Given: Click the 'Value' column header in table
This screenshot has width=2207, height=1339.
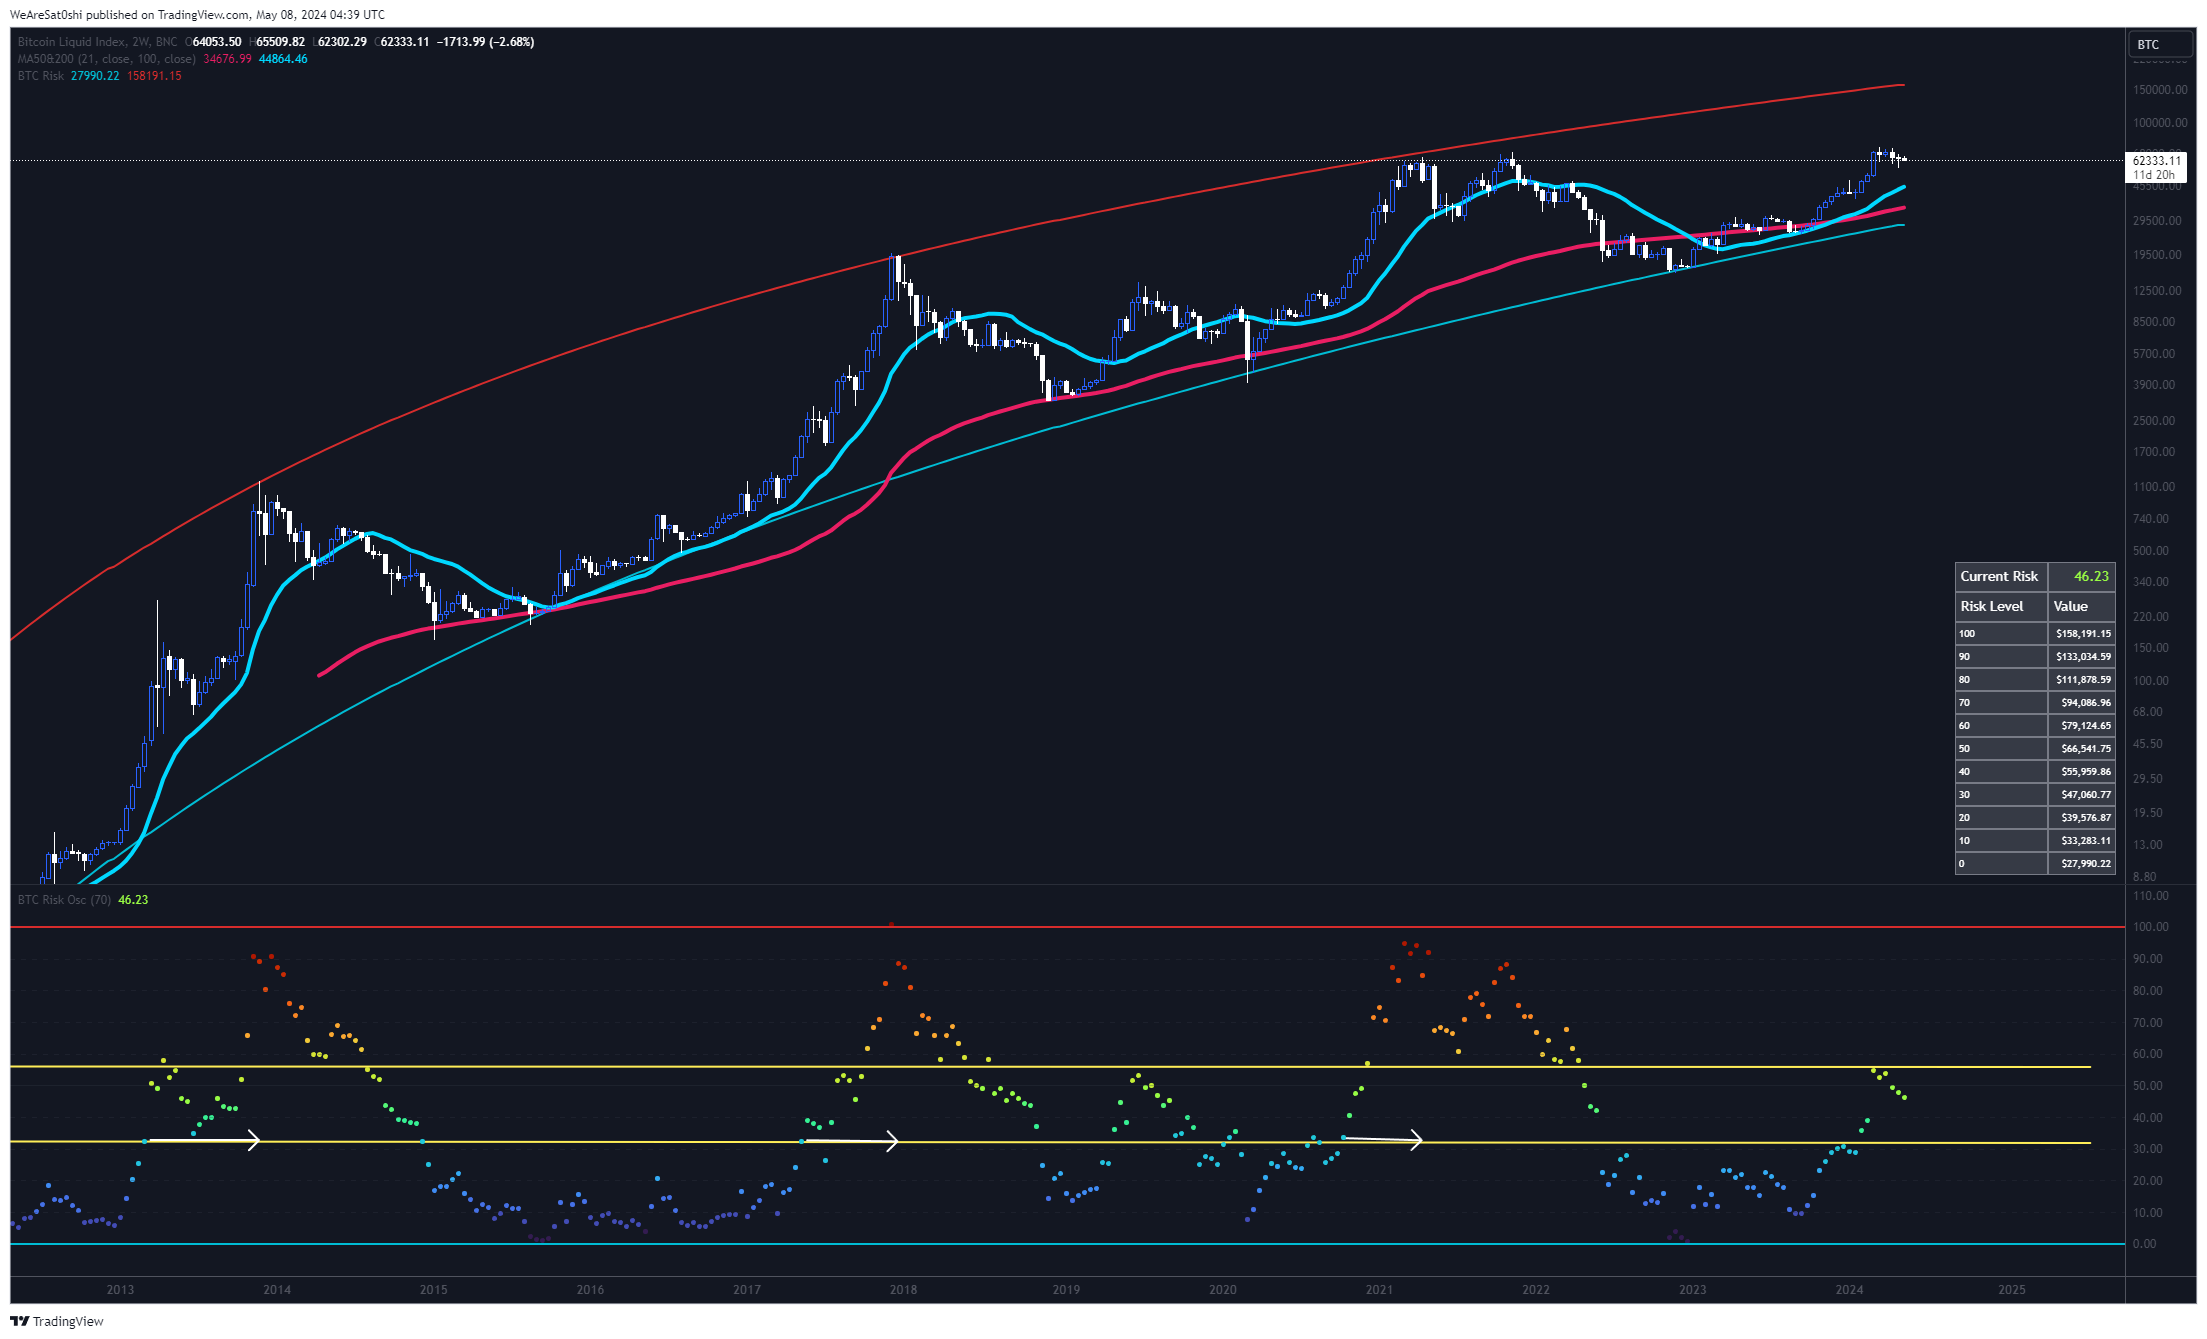Looking at the screenshot, I should (2082, 606).
